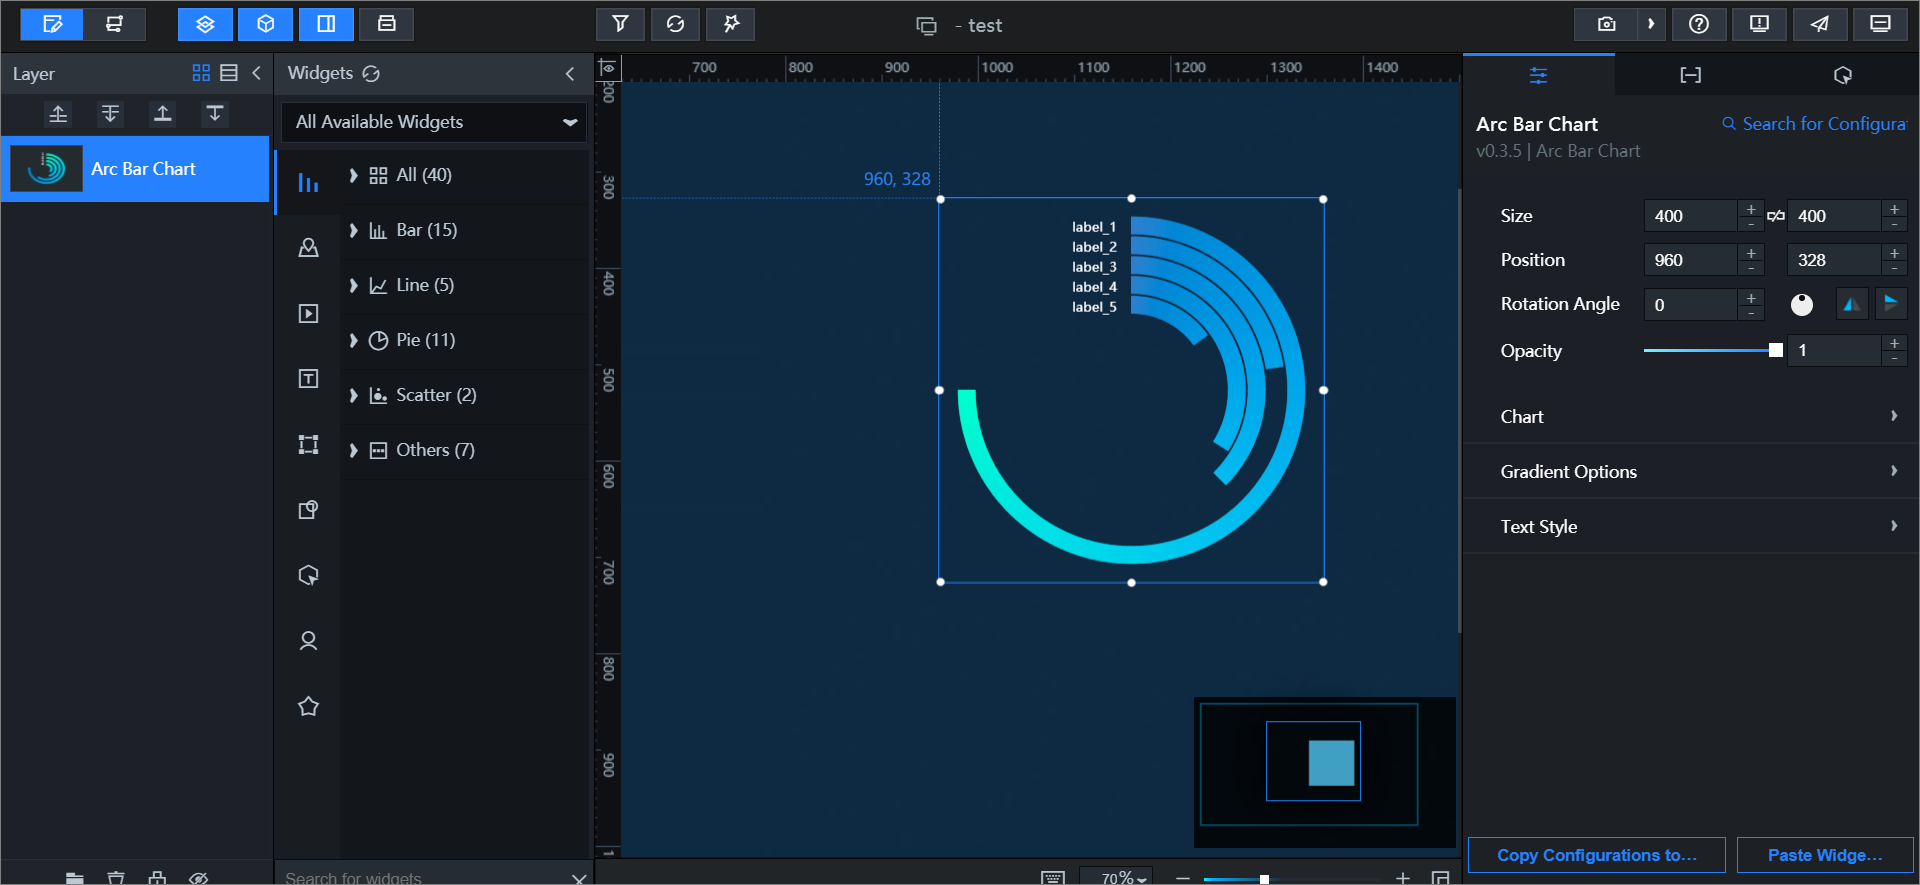The height and width of the screenshot is (885, 1920).
Task: Switch to the interaction tab in right panel
Action: coord(1842,75)
